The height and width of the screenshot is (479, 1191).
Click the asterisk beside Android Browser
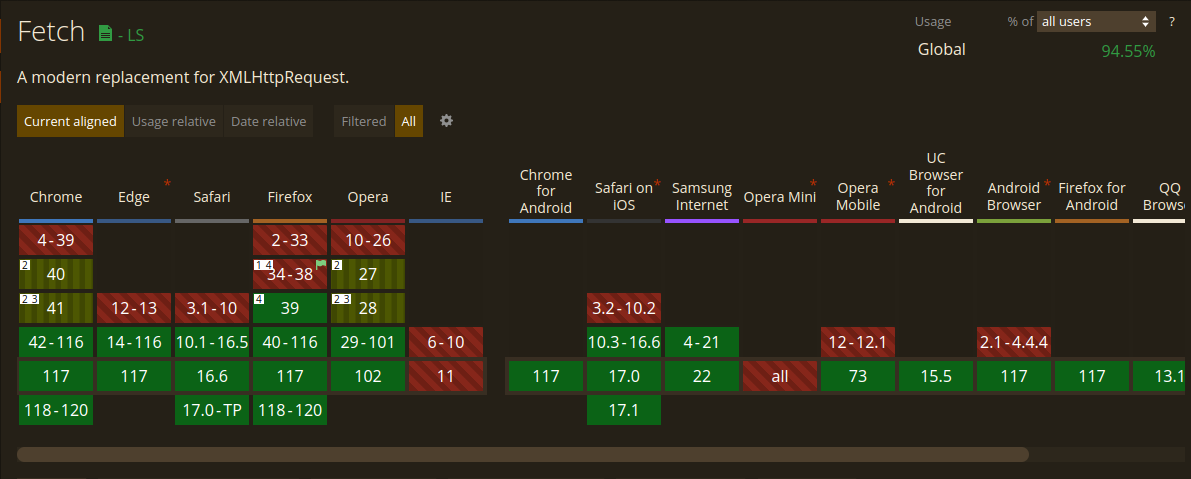pos(1047,184)
